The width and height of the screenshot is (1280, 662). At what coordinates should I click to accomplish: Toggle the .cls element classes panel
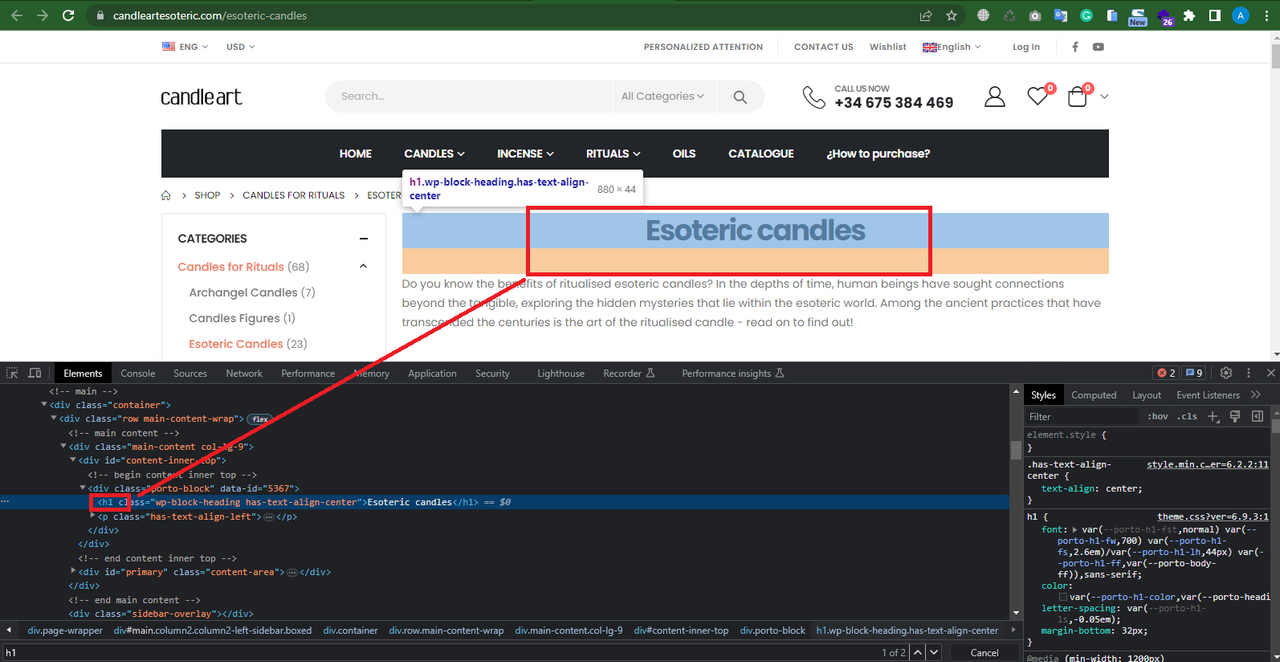1187,416
